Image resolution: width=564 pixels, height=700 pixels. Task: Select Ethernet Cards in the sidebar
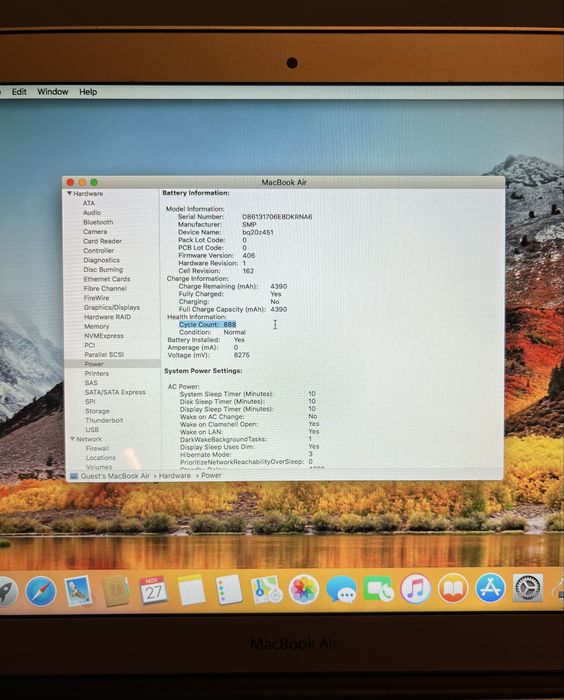point(107,279)
